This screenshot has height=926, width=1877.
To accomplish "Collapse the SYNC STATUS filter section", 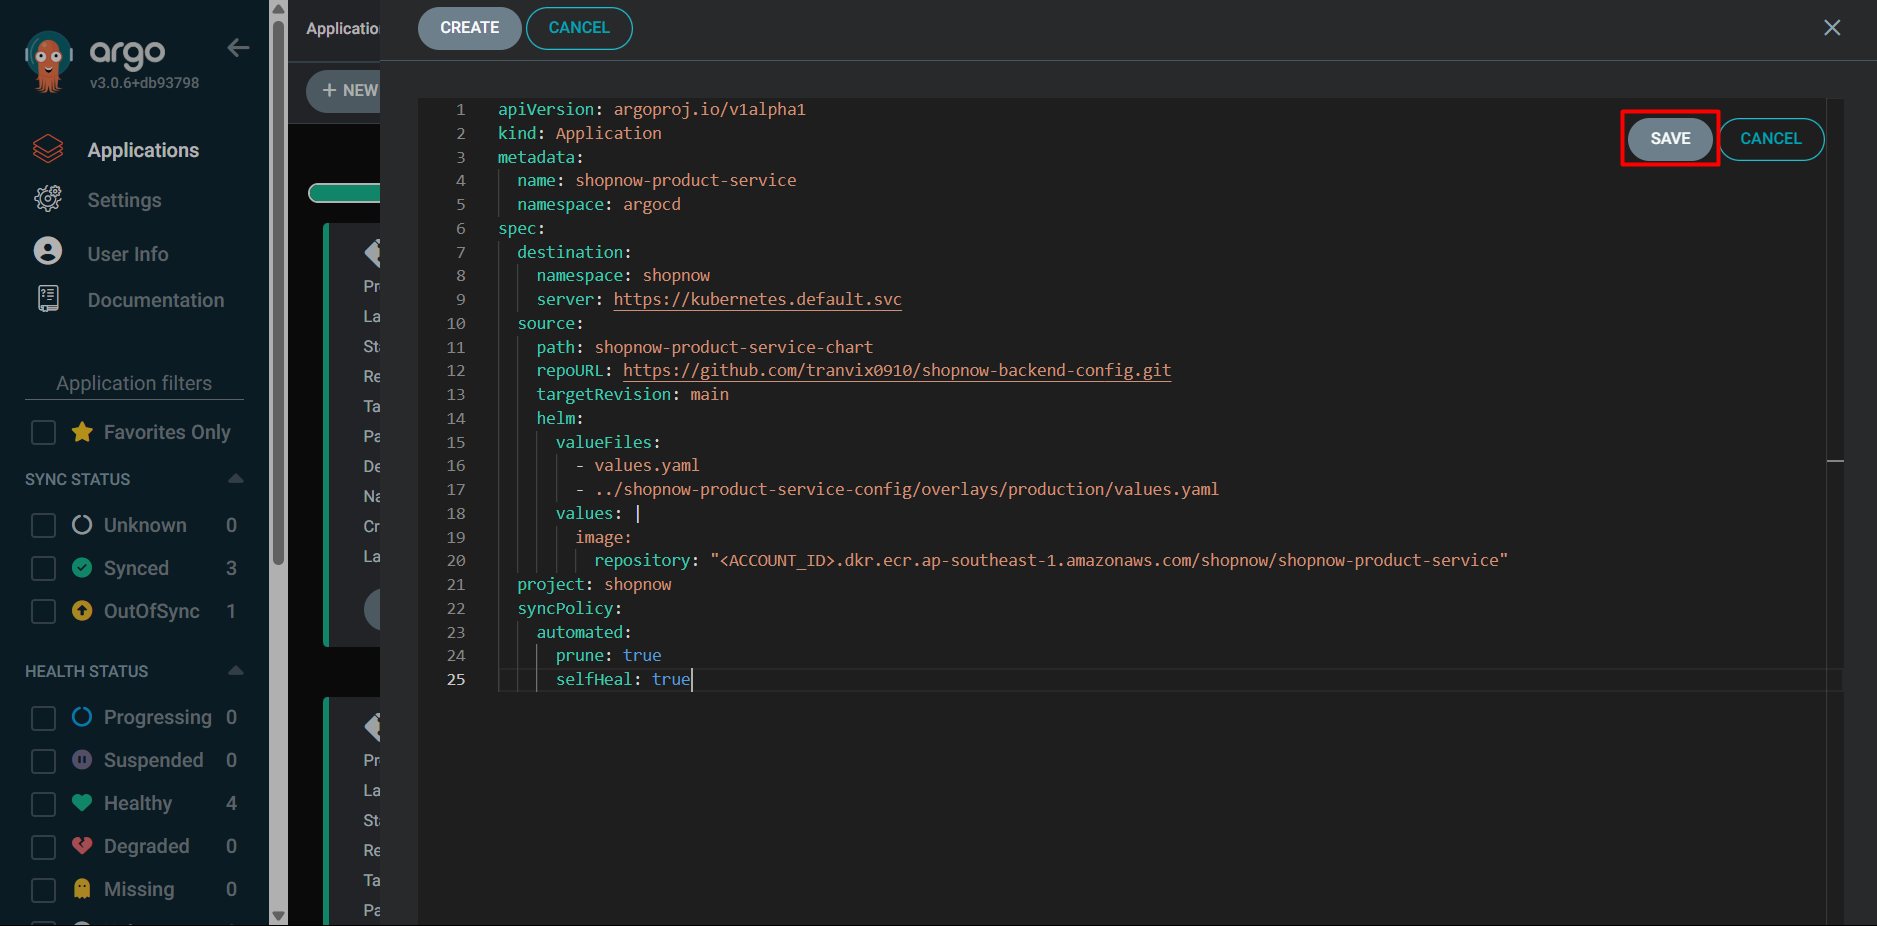I will coord(236,479).
